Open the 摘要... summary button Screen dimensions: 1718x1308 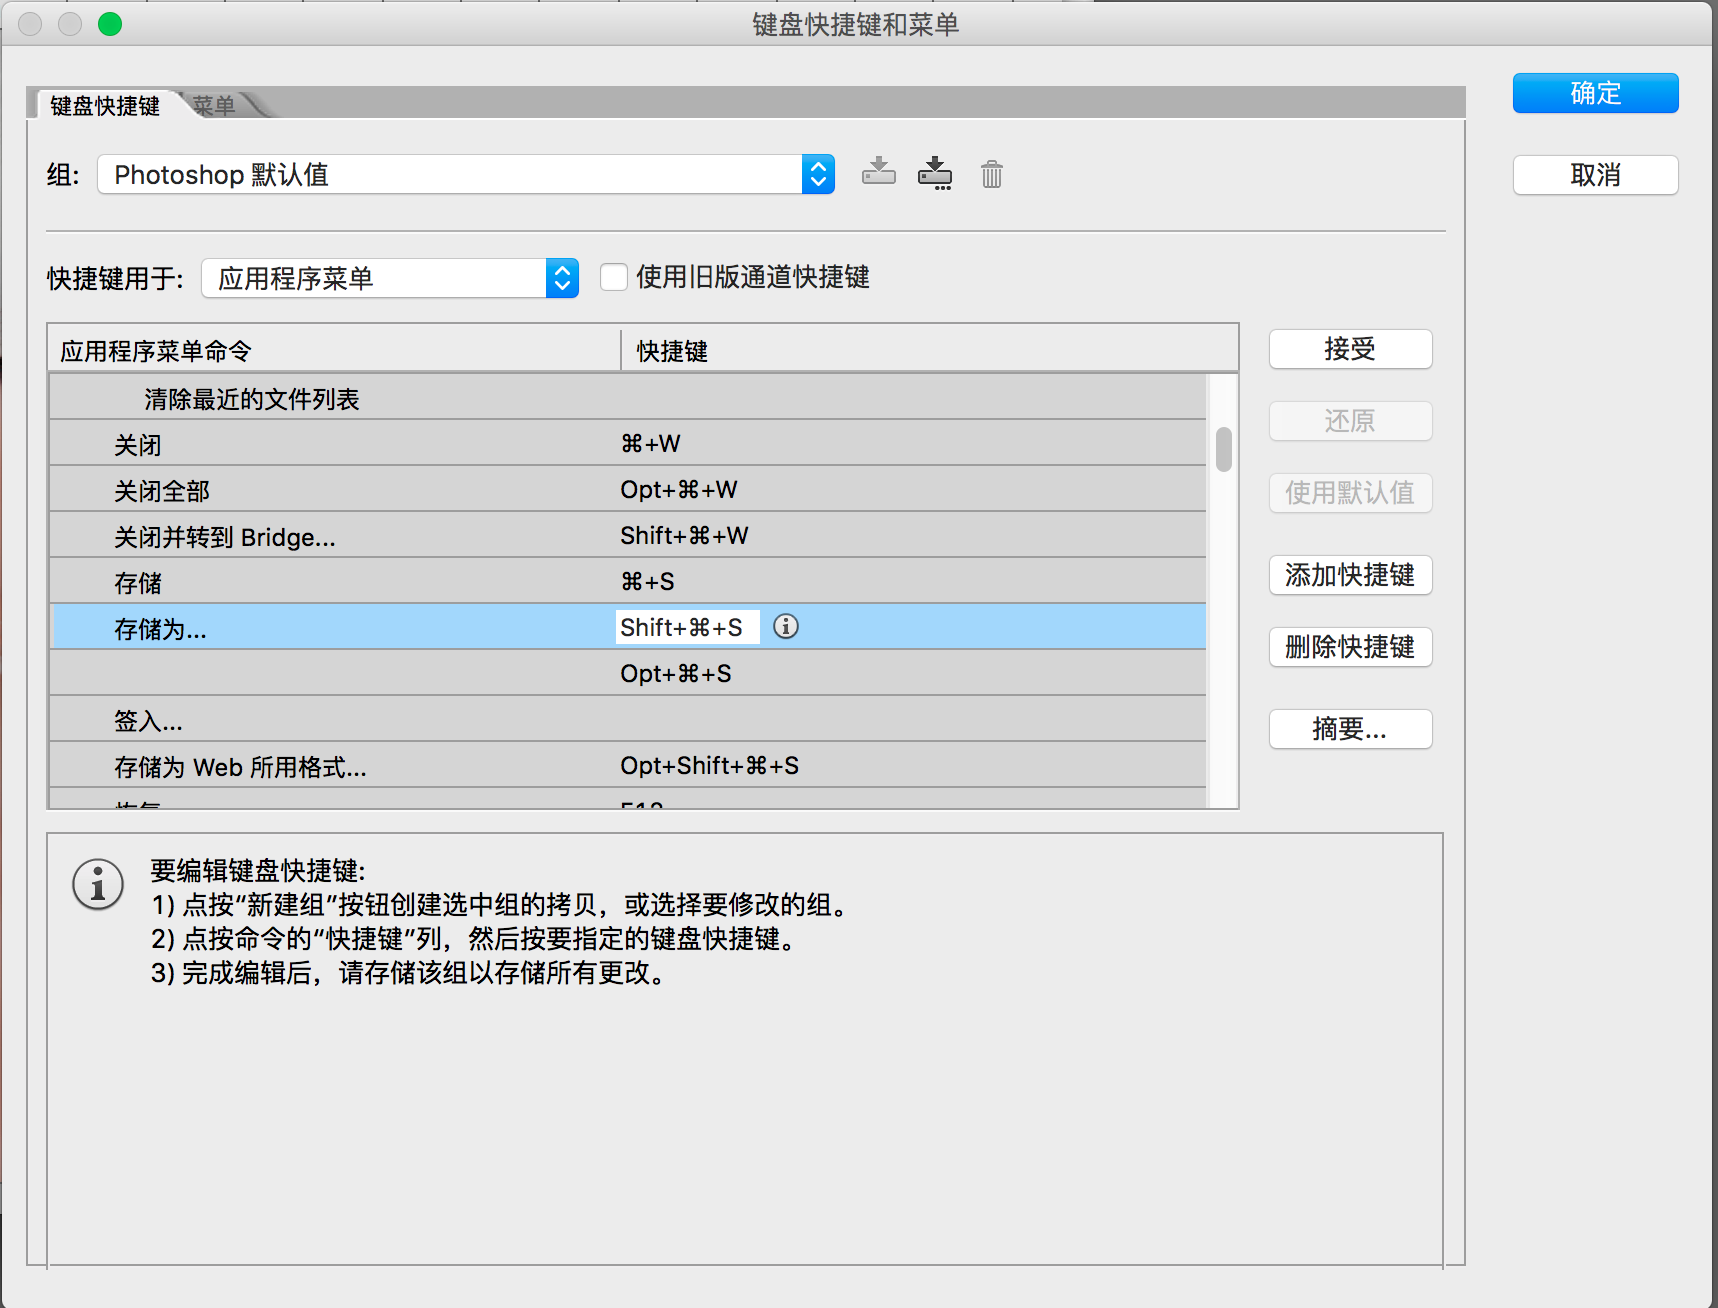click(1350, 729)
